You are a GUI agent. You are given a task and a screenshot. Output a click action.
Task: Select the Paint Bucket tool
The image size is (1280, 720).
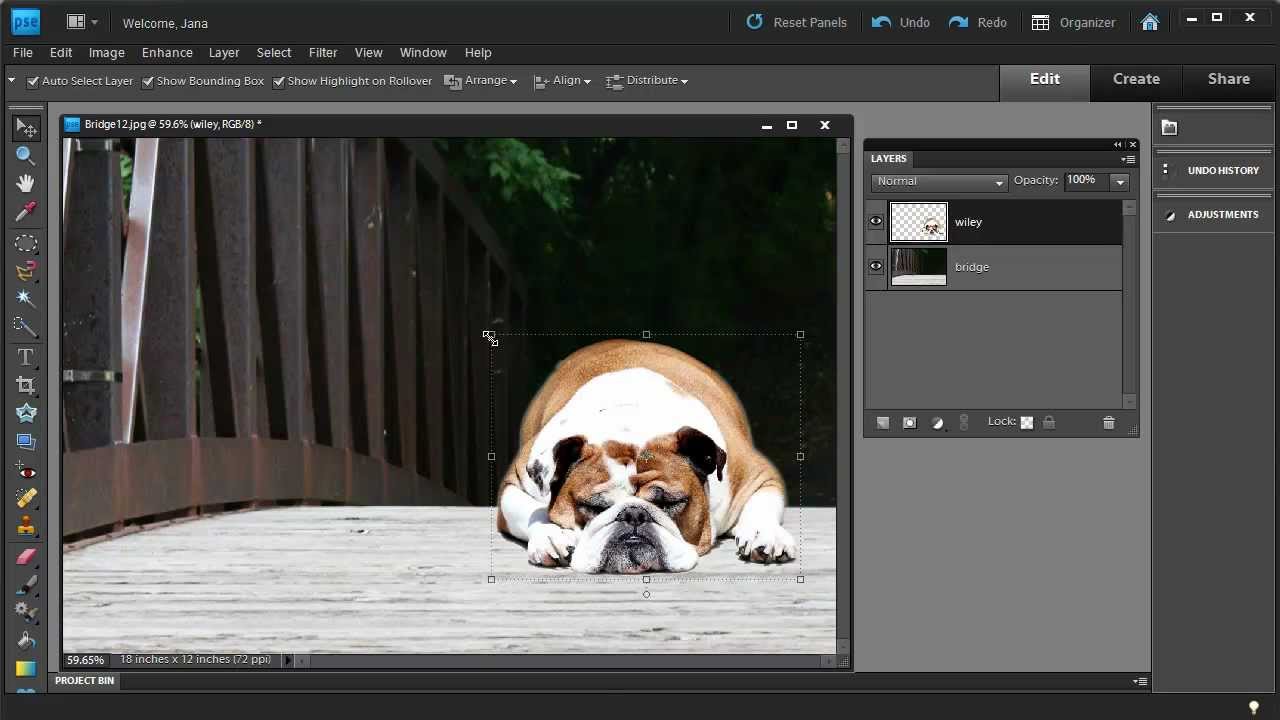click(x=26, y=641)
